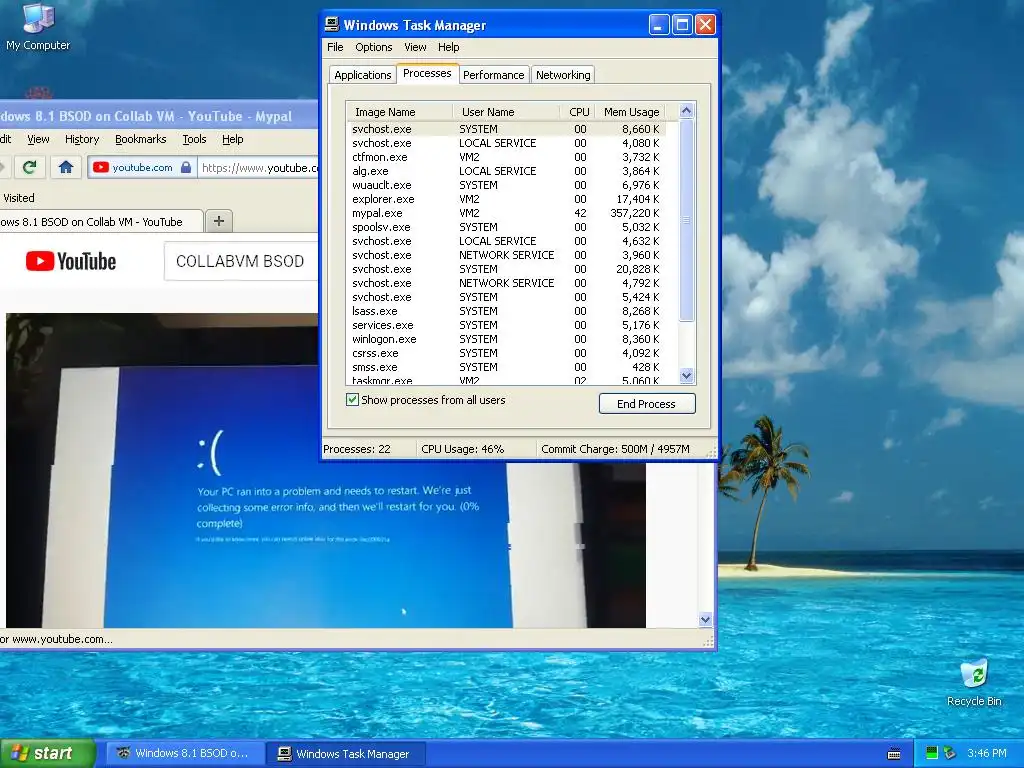
Task: Reload page in Mypal browser
Action: tap(29, 167)
